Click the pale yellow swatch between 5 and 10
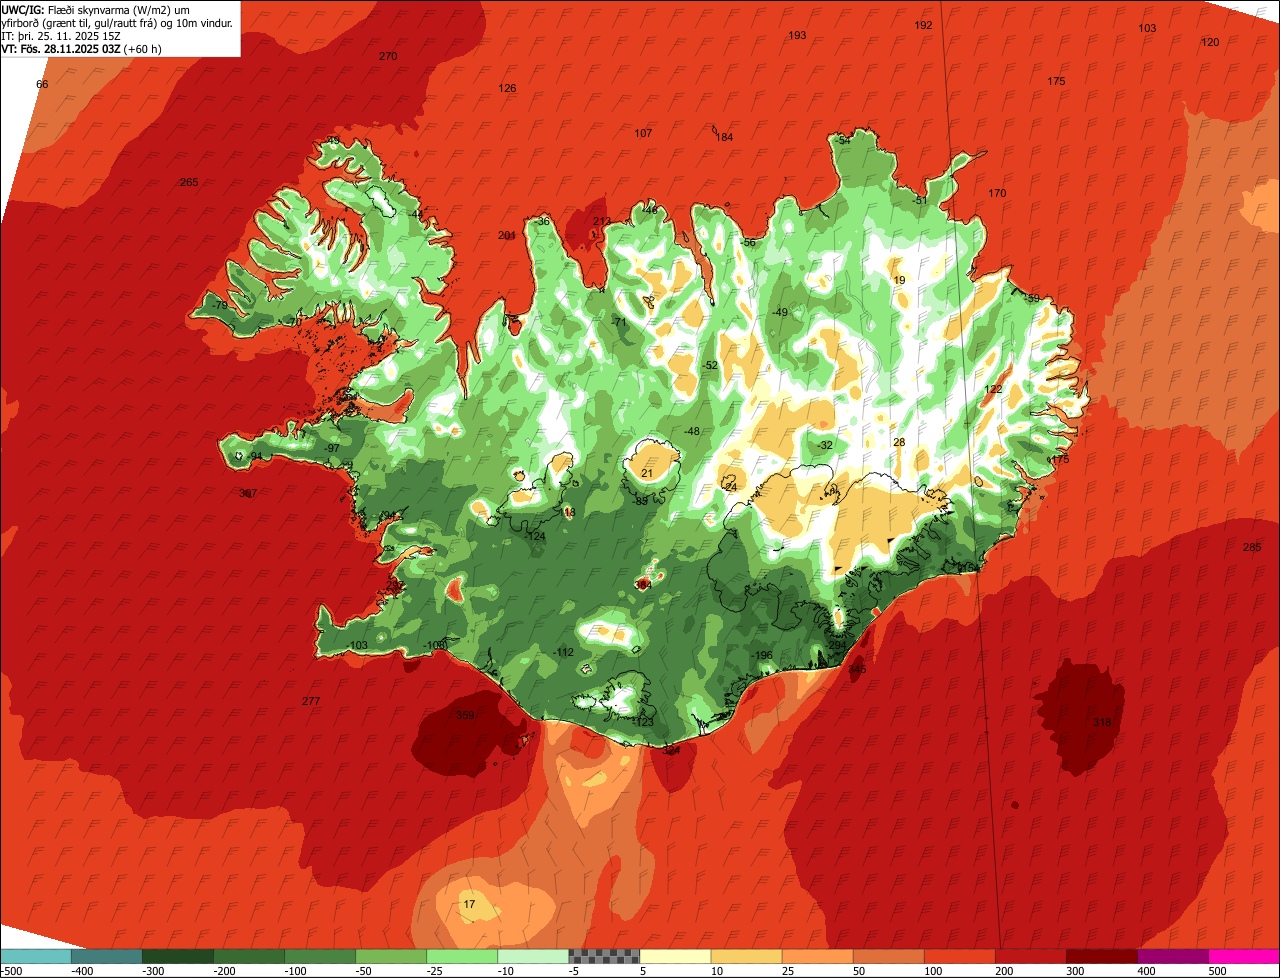Screen dimensions: 1280x978 pos(674,956)
